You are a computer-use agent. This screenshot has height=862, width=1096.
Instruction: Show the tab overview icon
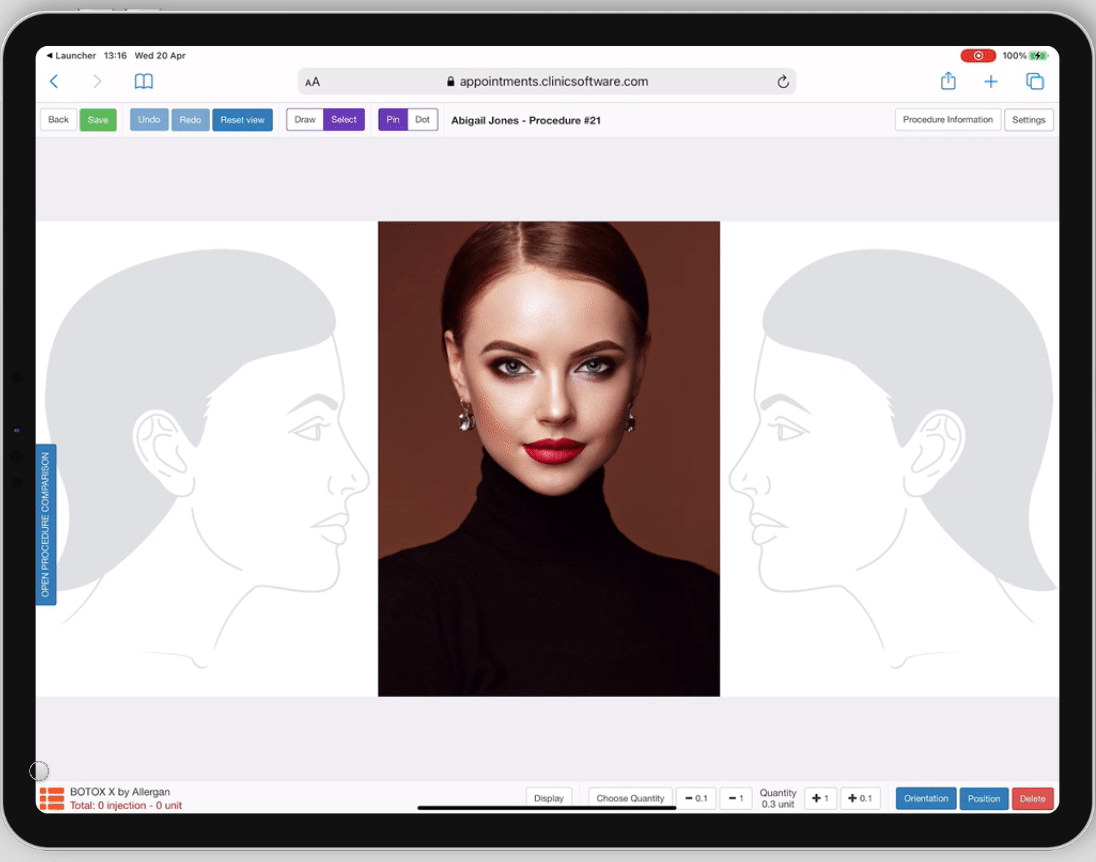click(1034, 82)
